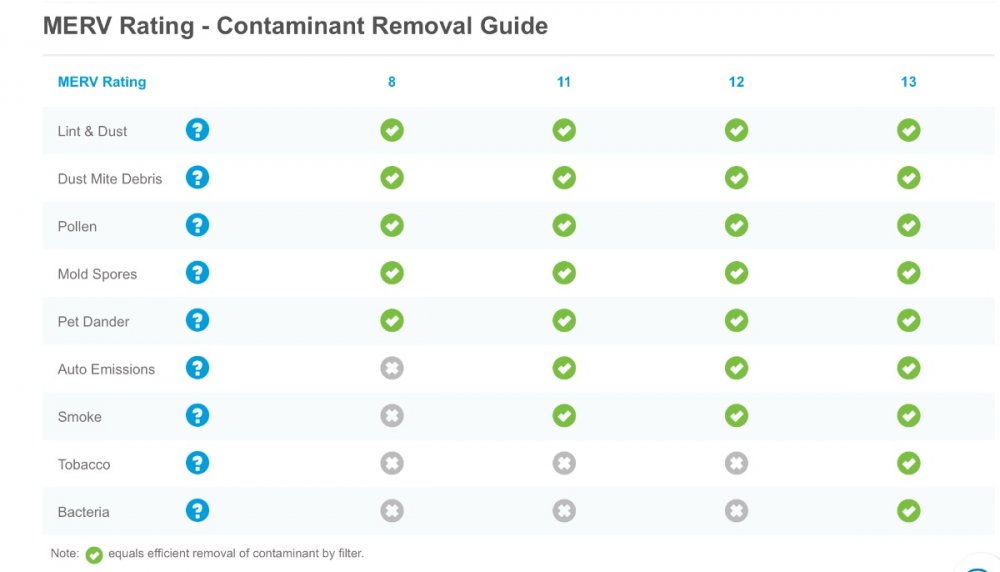The image size is (1000, 572).
Task: Click the question mark beside Smoke
Action: point(198,416)
